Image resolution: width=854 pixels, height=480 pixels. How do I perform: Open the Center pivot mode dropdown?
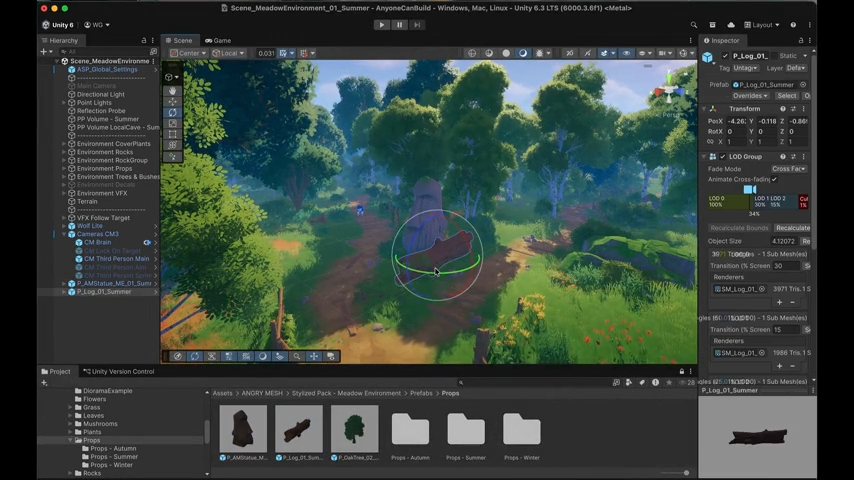click(188, 53)
